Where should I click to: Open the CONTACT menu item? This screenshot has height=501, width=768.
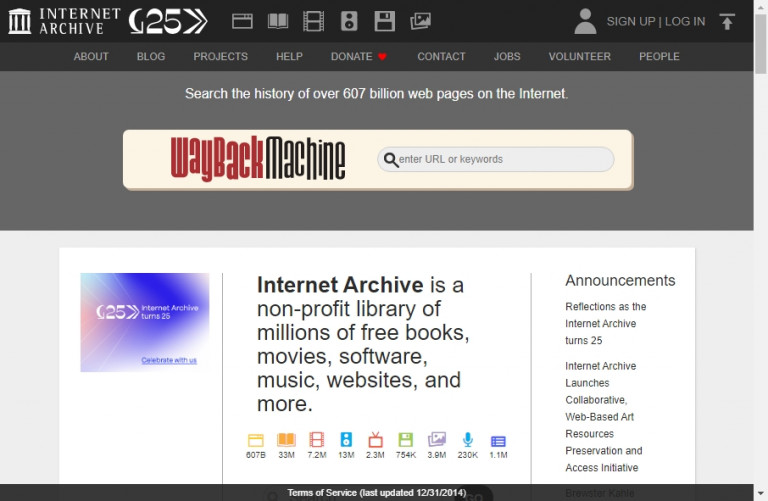[441, 57]
